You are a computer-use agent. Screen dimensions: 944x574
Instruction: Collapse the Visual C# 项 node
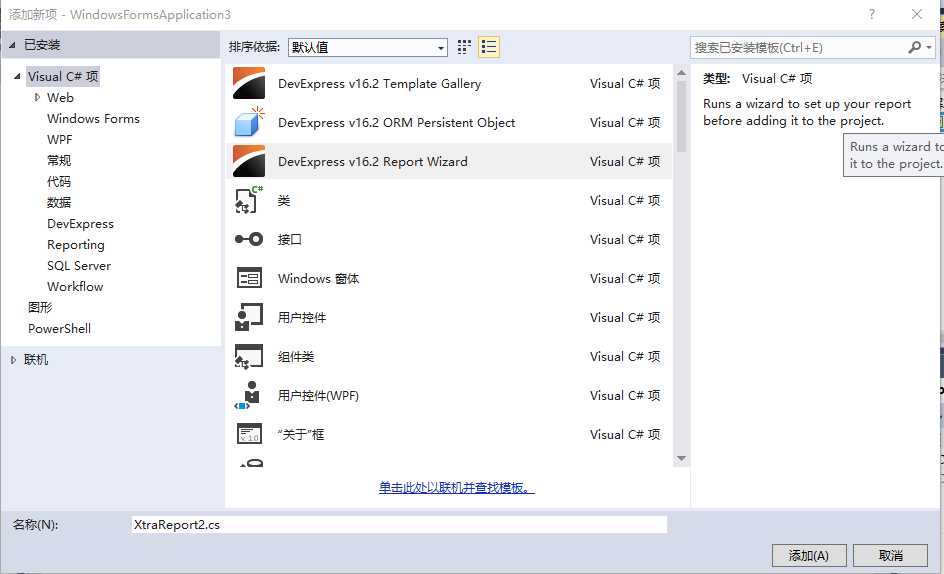point(17,76)
